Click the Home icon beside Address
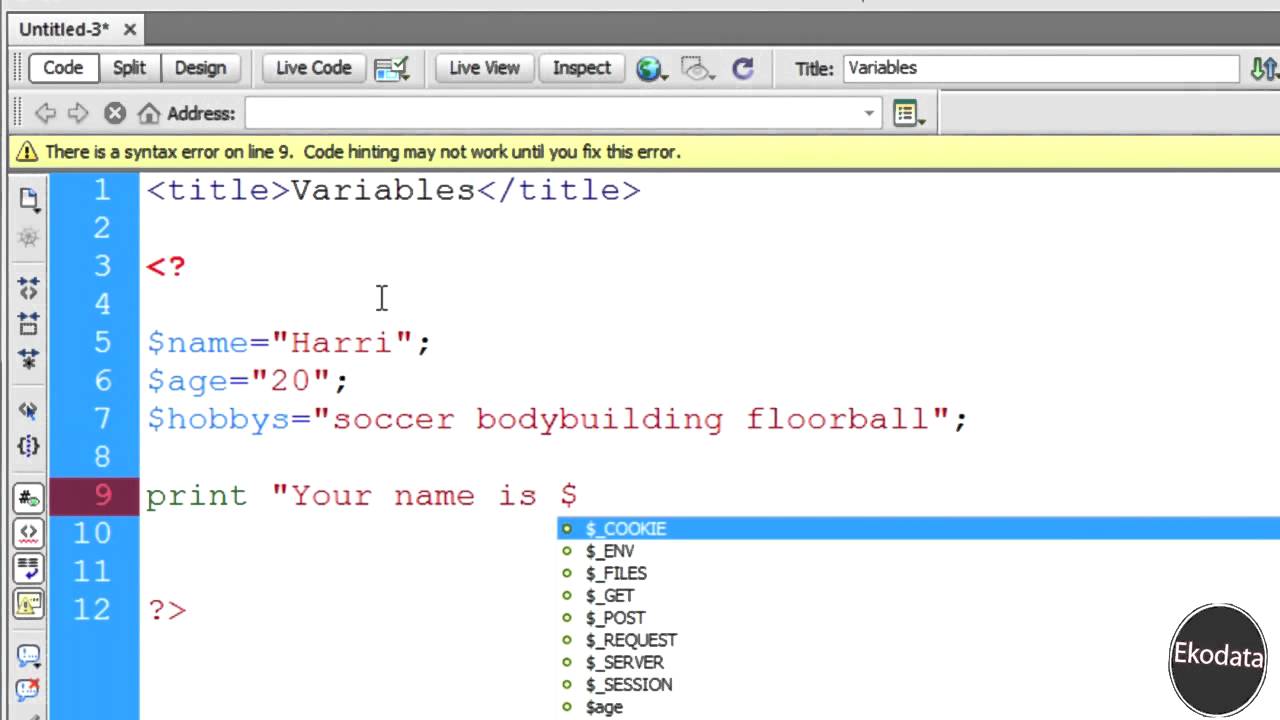The image size is (1280, 720). 149,113
